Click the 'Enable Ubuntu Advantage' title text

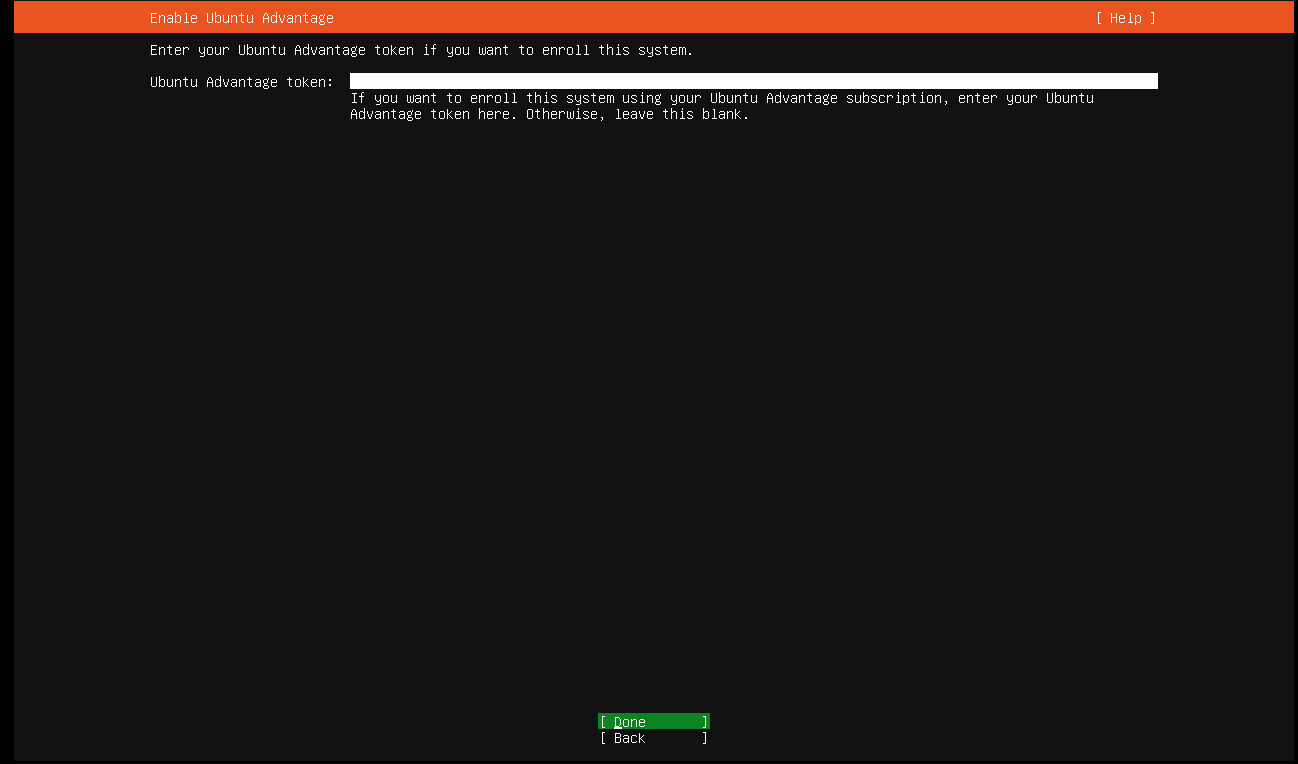coord(242,18)
